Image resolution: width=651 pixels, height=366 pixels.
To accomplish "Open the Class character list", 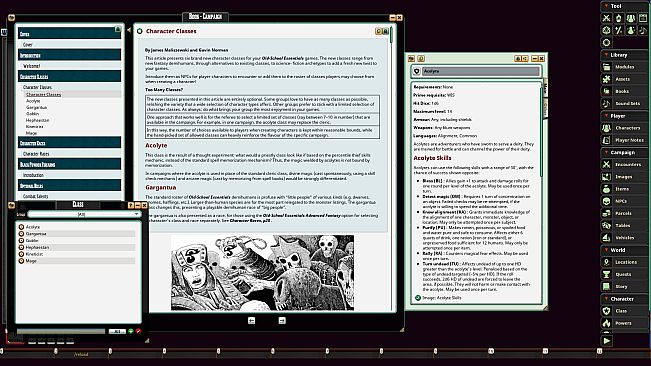I will coord(624,311).
